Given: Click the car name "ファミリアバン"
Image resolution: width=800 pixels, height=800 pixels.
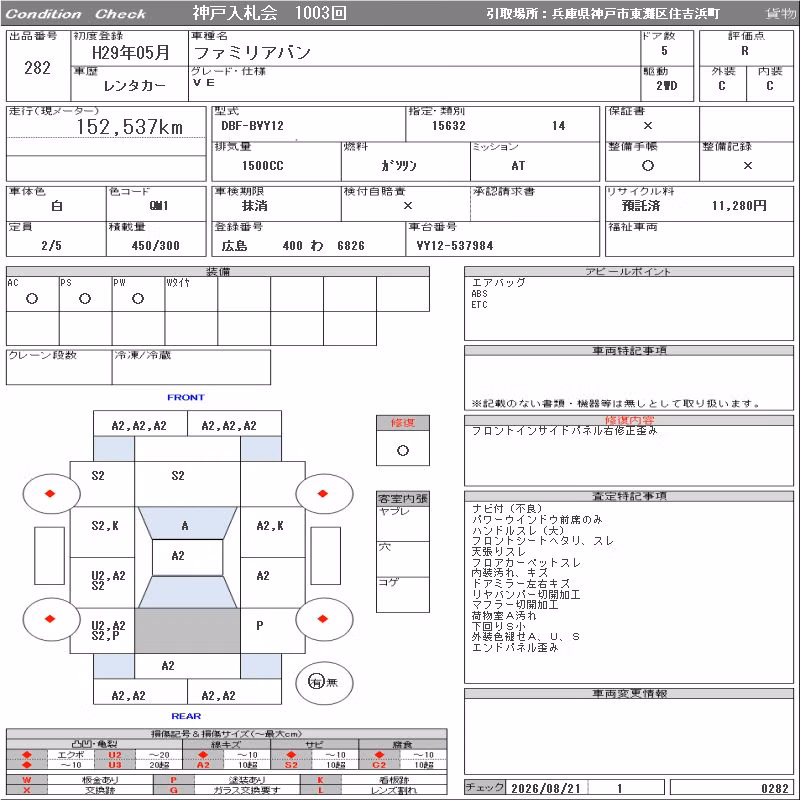Looking at the screenshot, I should [252, 52].
